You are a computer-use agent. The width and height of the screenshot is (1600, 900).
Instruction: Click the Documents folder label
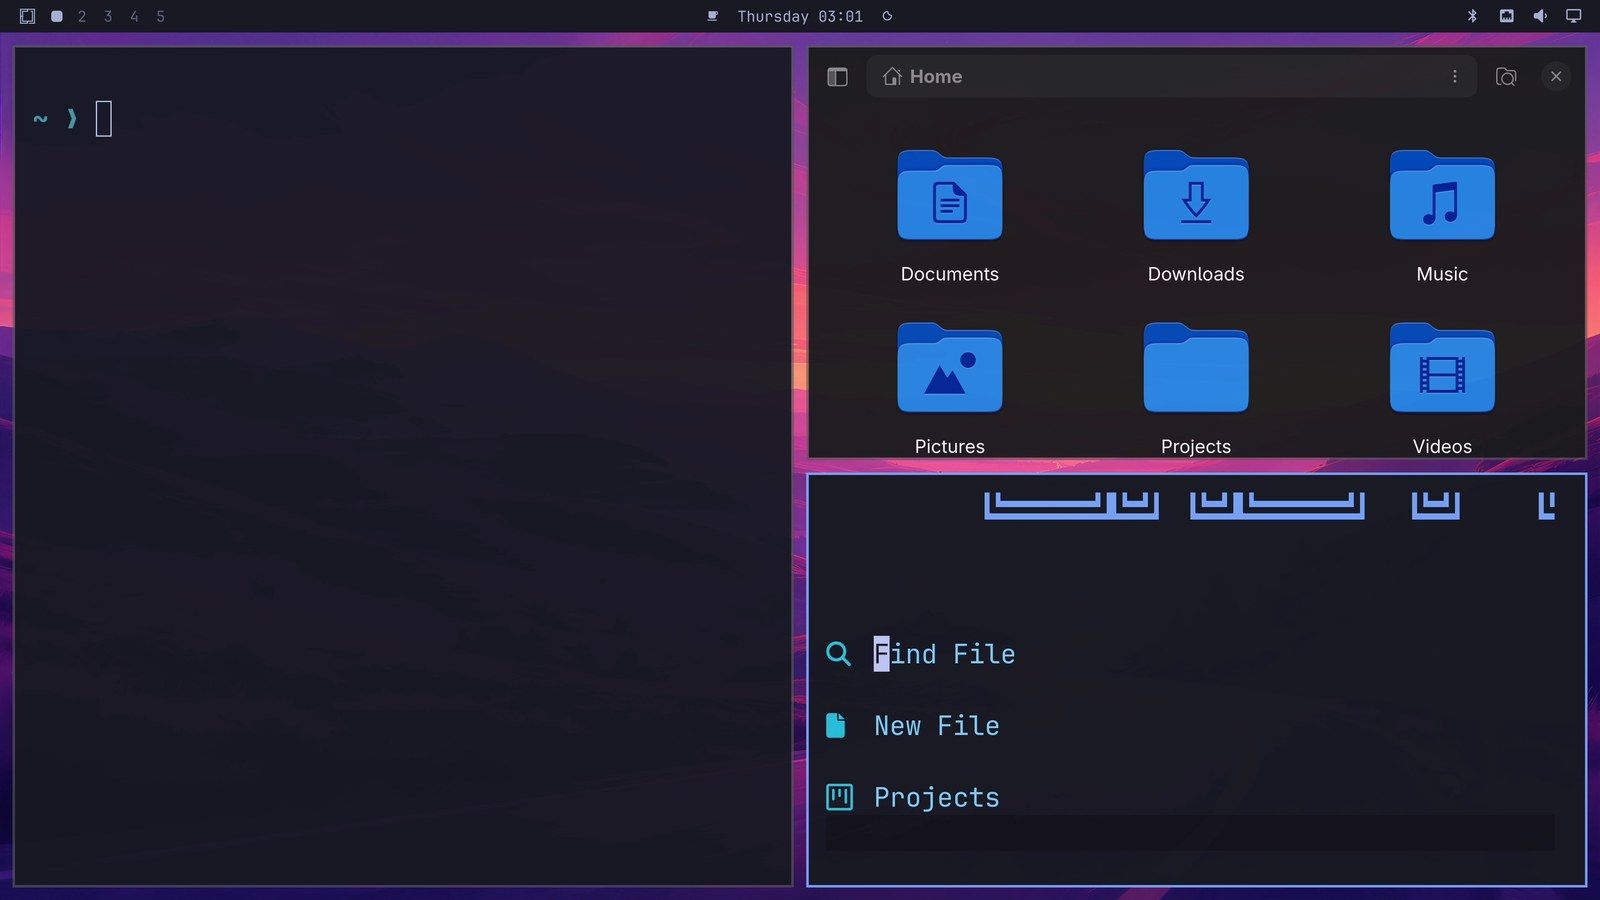949,274
